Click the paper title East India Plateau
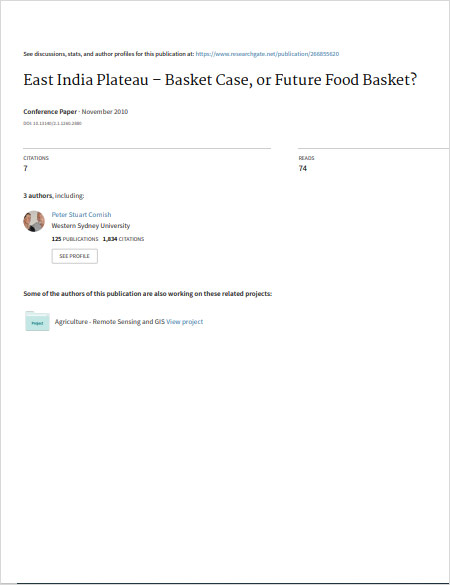Image resolution: width=450 pixels, height=585 pixels. [220, 80]
